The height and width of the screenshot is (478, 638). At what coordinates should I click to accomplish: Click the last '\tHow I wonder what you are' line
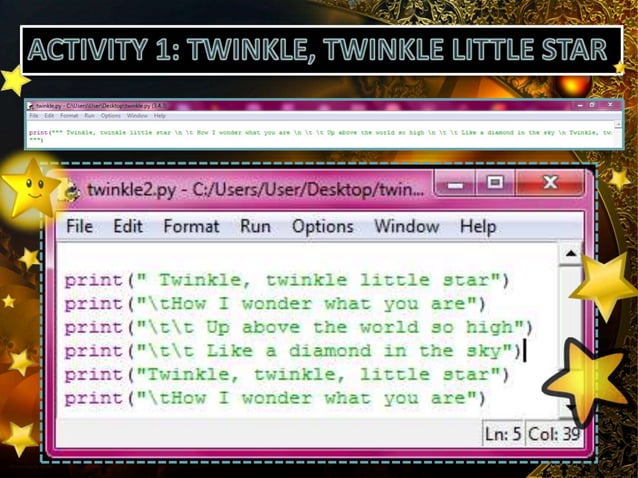click(275, 398)
